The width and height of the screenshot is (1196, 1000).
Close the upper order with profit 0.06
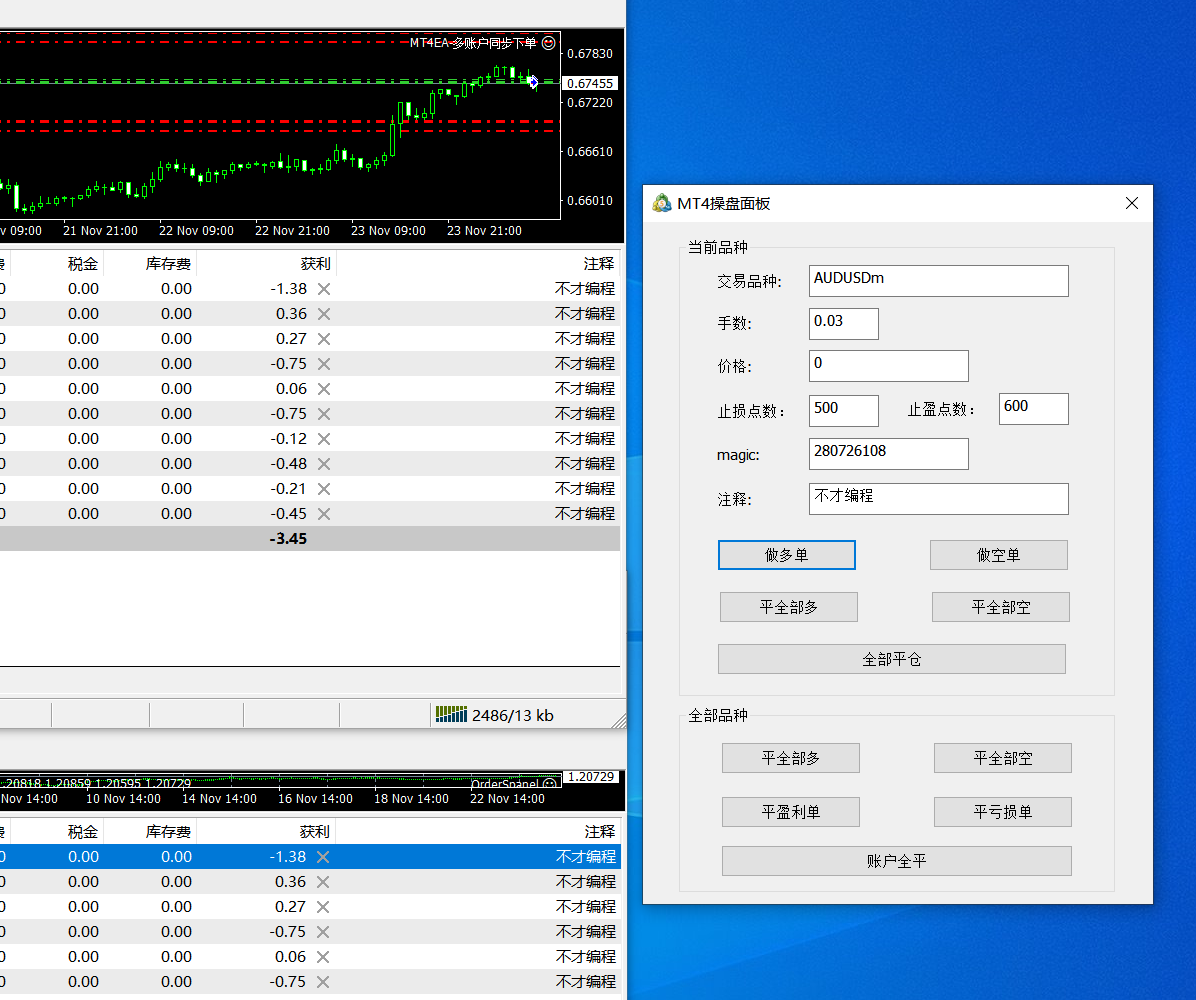click(x=324, y=389)
